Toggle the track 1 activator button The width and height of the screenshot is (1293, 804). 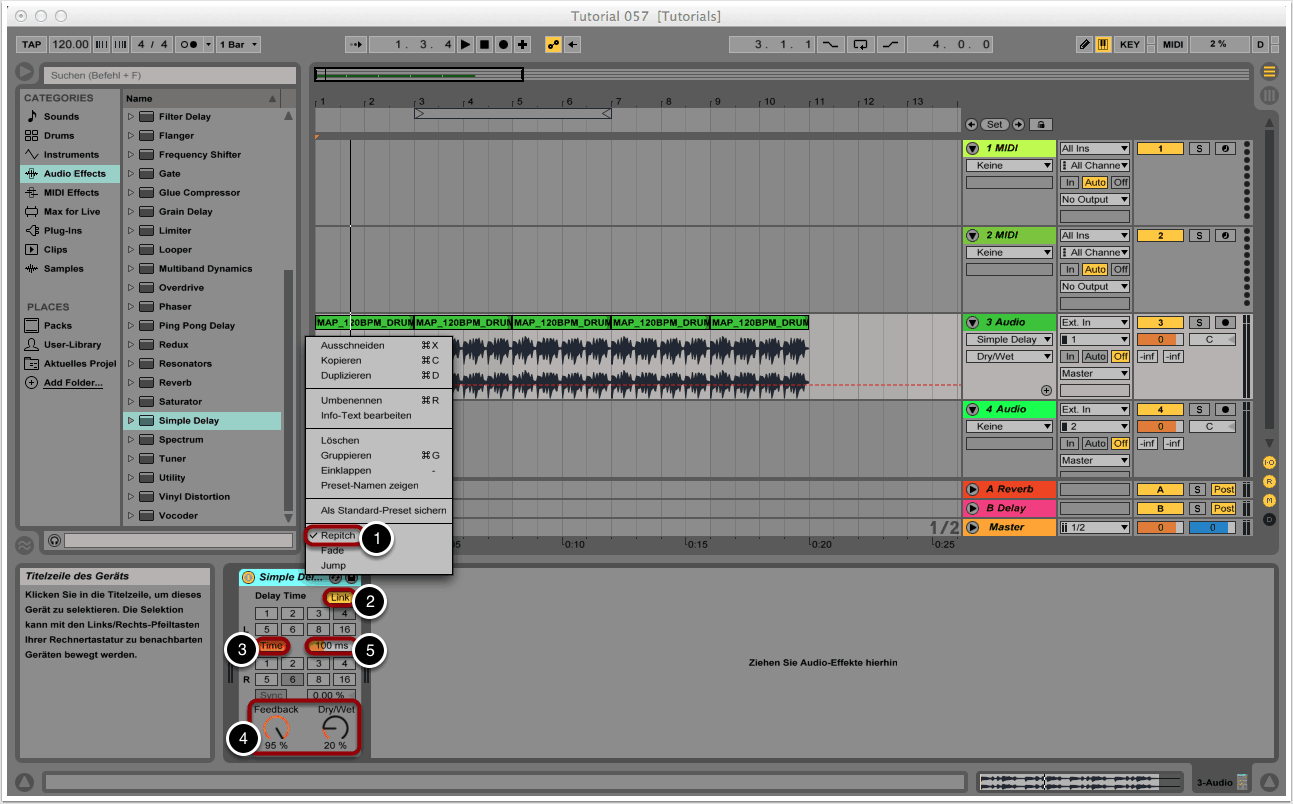click(1161, 149)
